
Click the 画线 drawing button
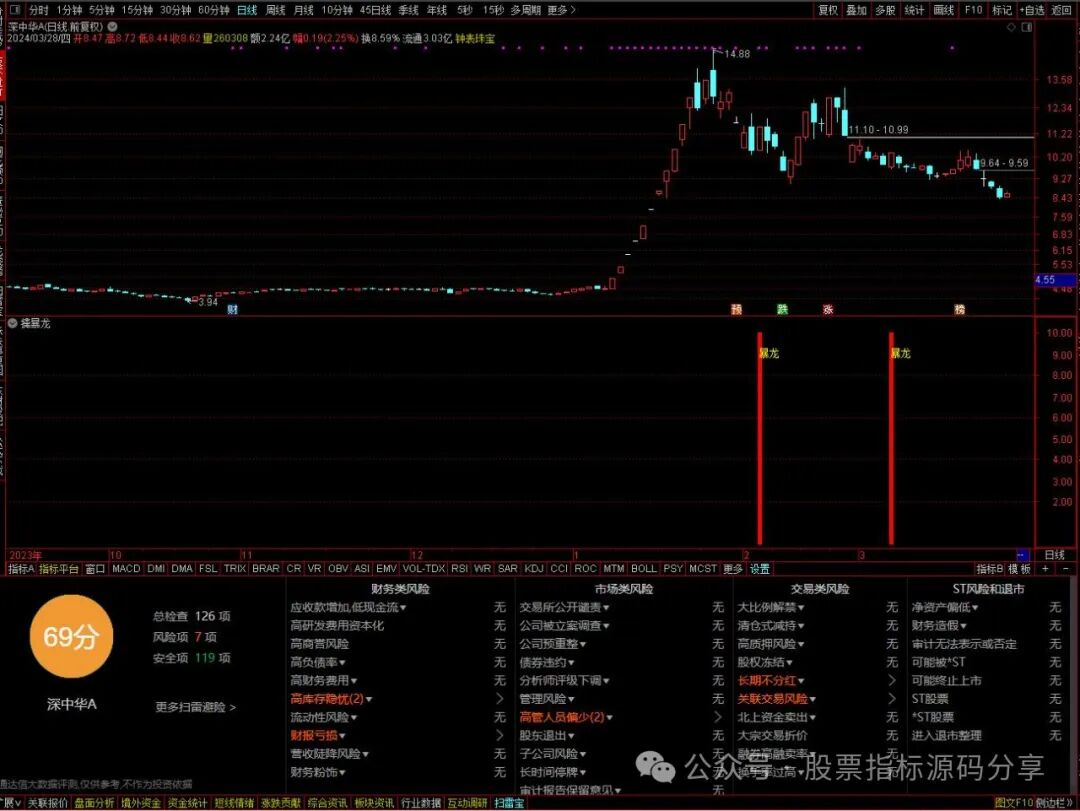tap(944, 10)
